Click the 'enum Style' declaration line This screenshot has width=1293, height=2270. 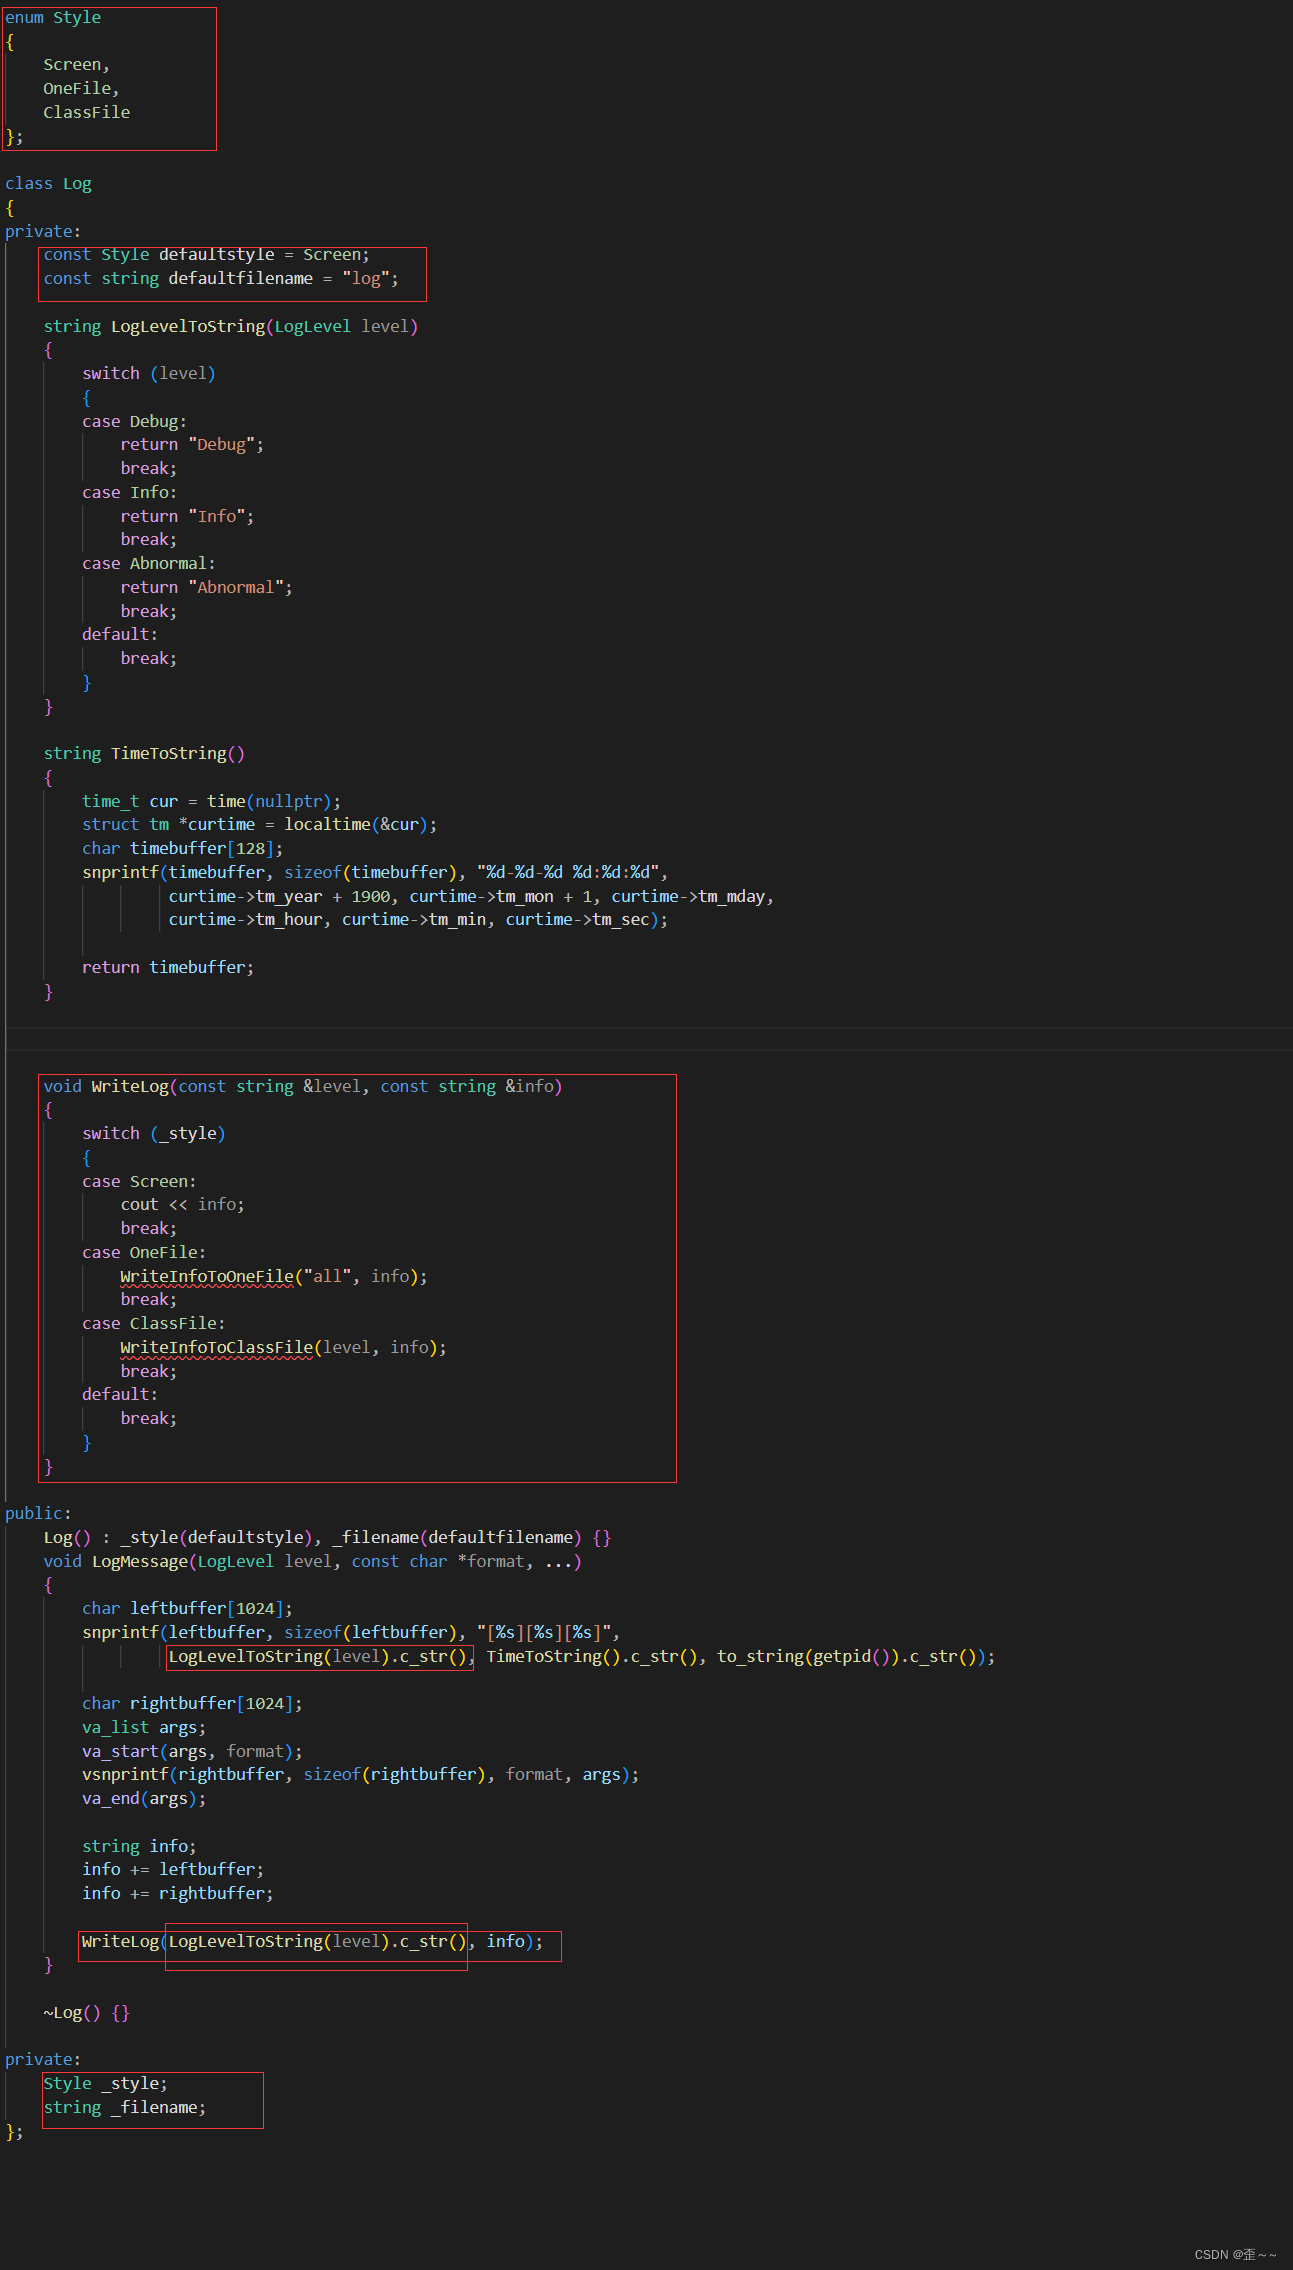(x=53, y=18)
